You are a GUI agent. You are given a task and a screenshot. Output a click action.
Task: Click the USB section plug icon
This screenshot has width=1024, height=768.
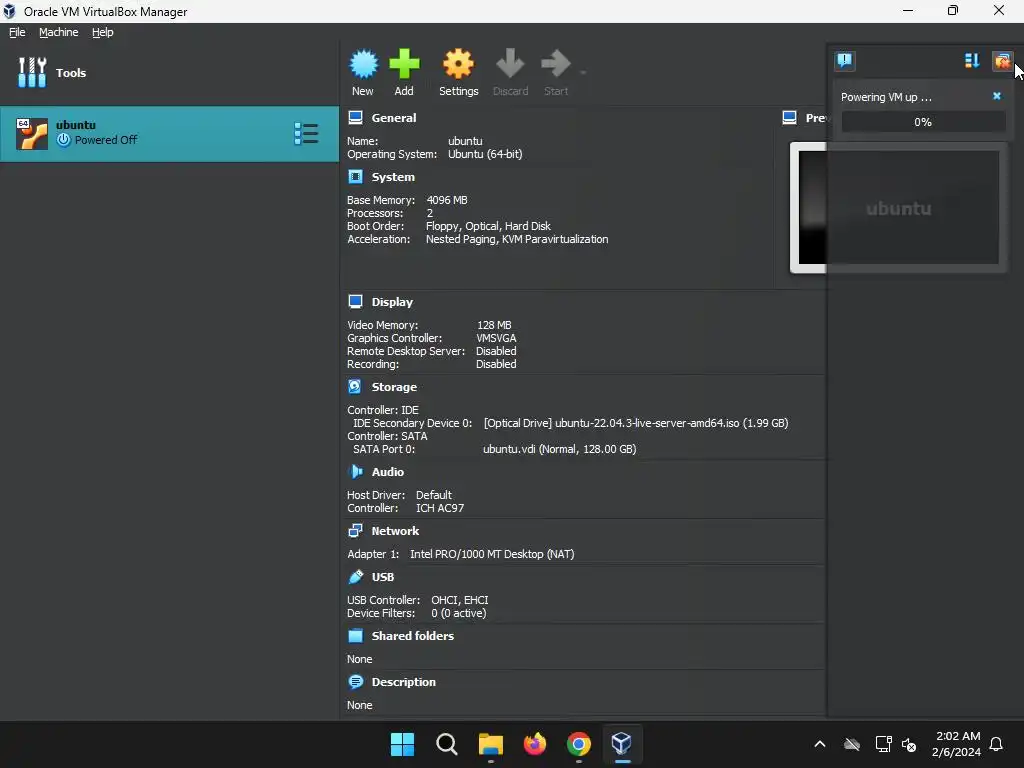pyautogui.click(x=356, y=577)
